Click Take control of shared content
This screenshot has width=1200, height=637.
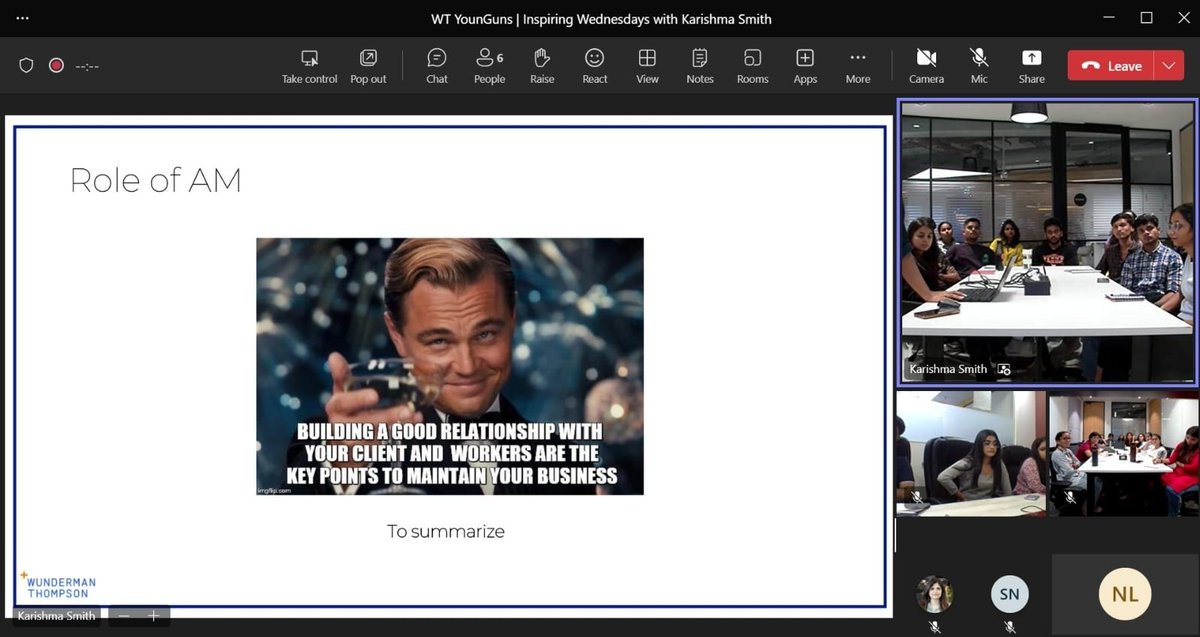point(309,67)
